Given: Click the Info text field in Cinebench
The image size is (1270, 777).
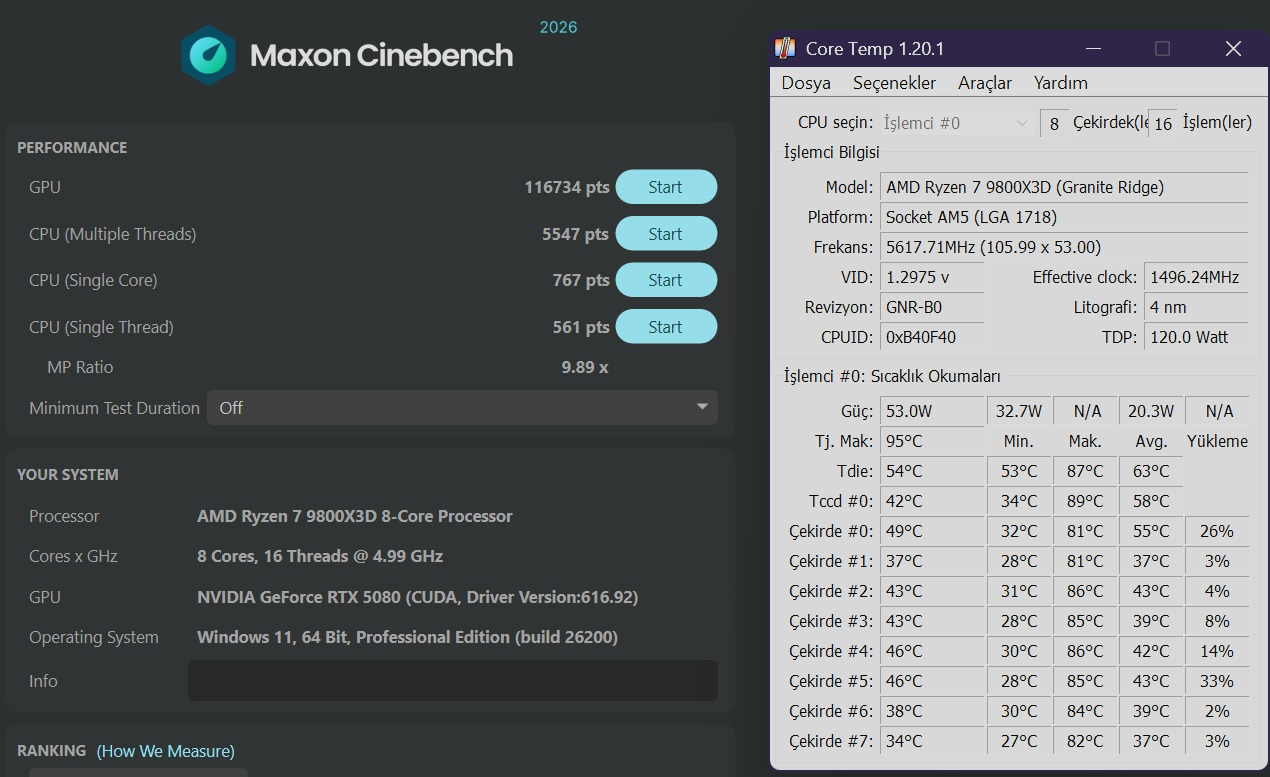Looking at the screenshot, I should pos(453,680).
